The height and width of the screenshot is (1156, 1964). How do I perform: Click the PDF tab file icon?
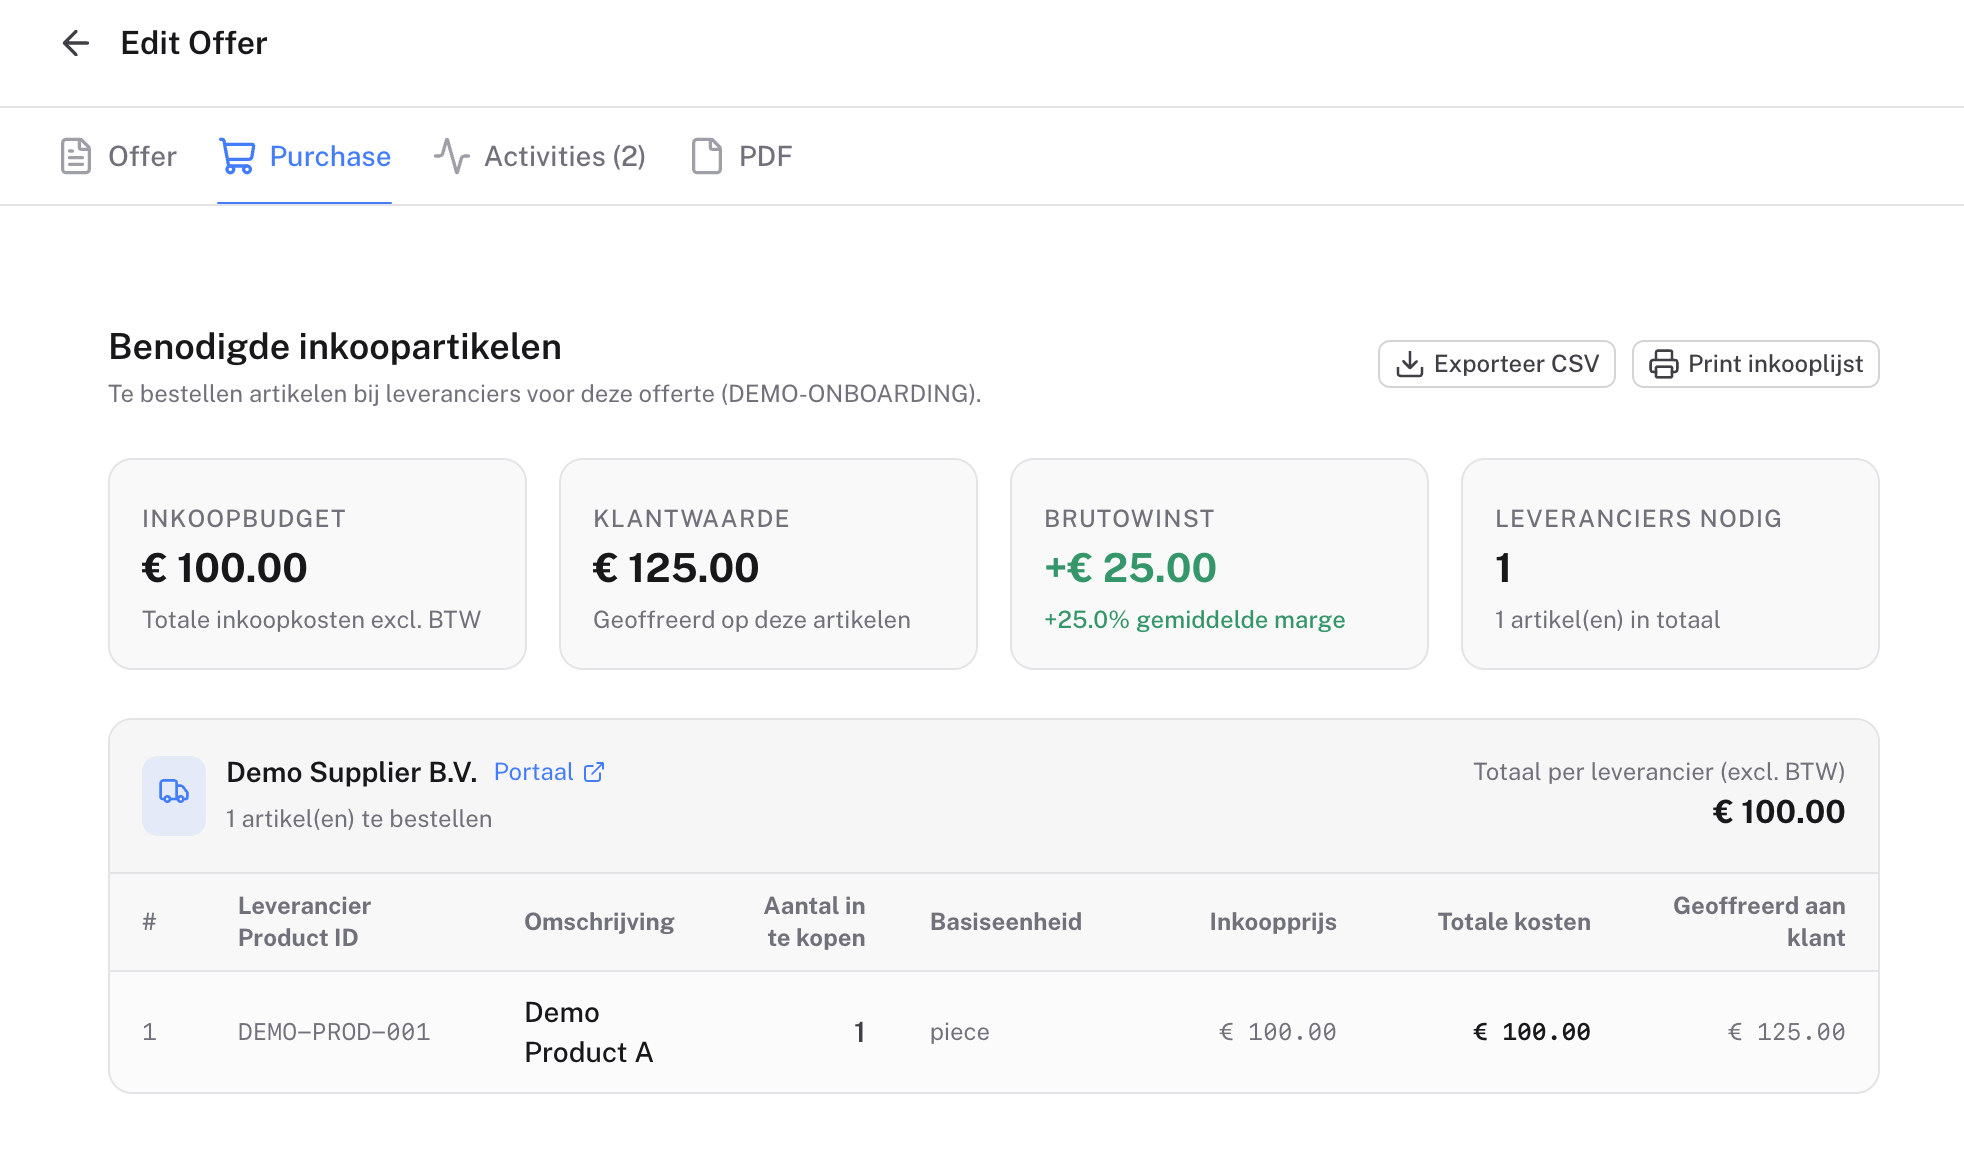(707, 156)
